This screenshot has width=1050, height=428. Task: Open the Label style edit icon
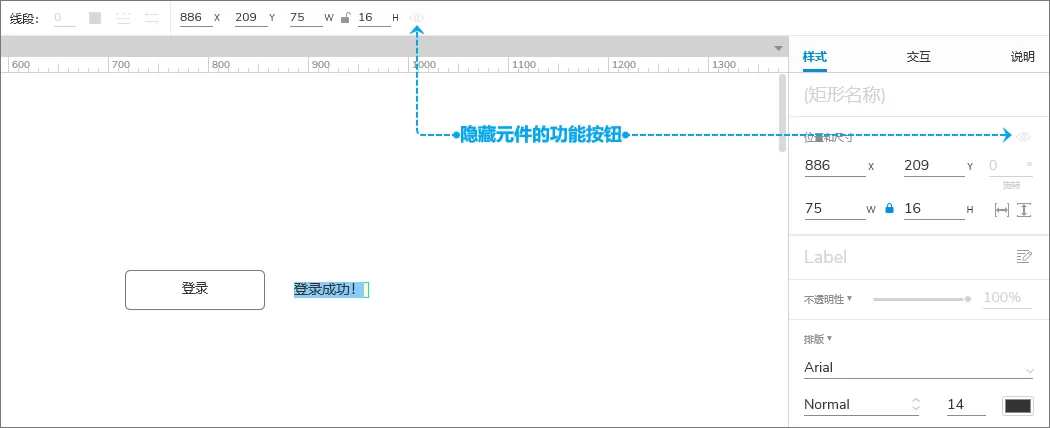tap(1024, 256)
